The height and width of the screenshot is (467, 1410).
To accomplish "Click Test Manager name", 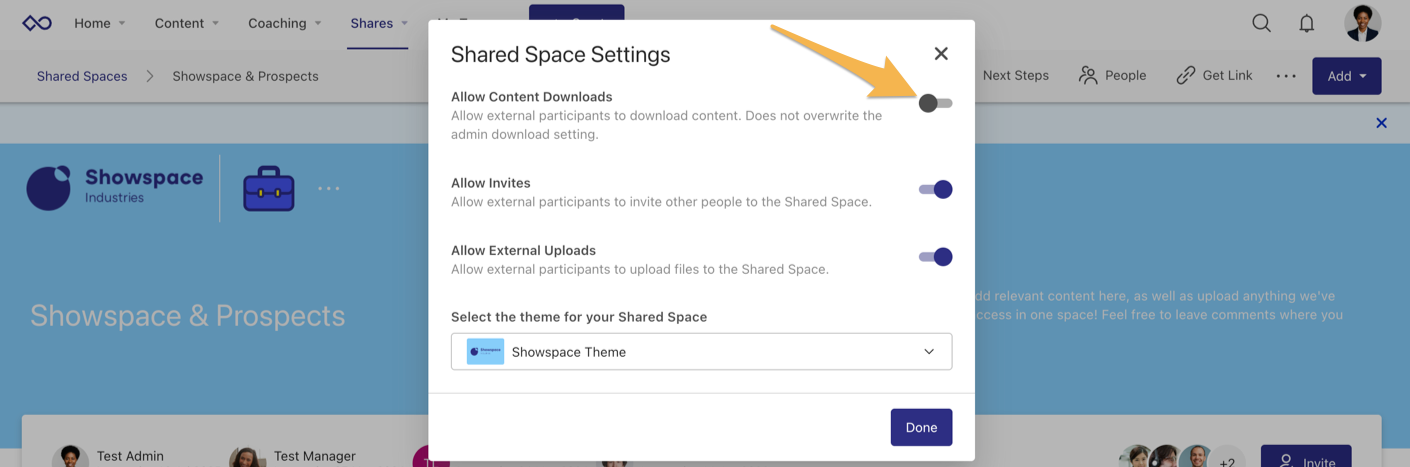I will click(315, 456).
